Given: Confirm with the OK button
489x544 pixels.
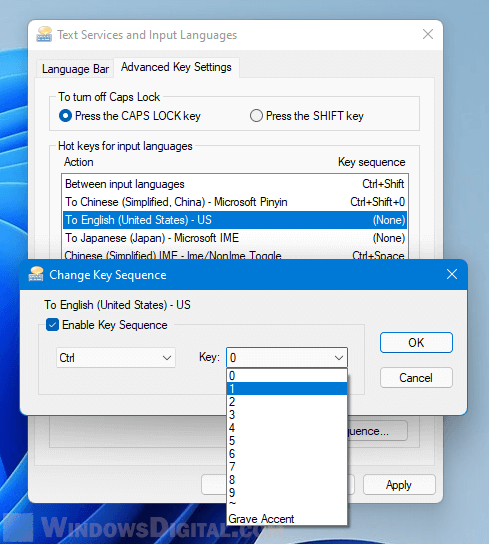Looking at the screenshot, I should pos(416,343).
